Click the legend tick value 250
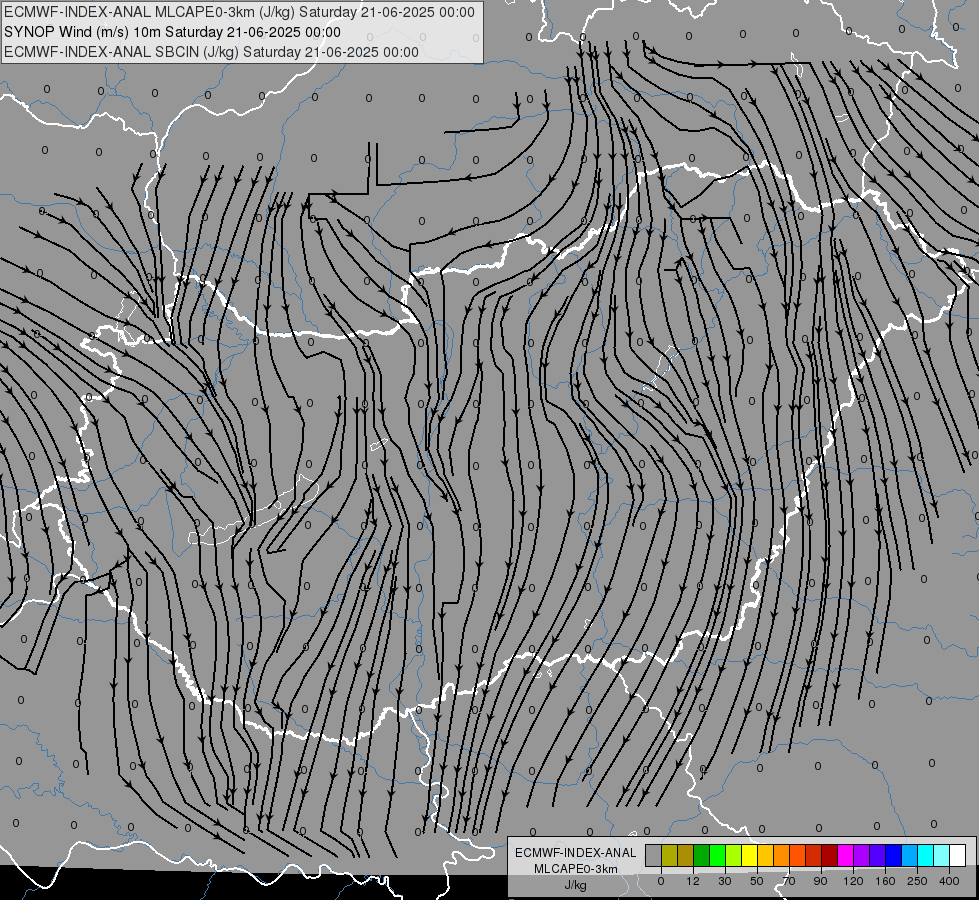979x900 pixels. pyautogui.click(x=917, y=881)
